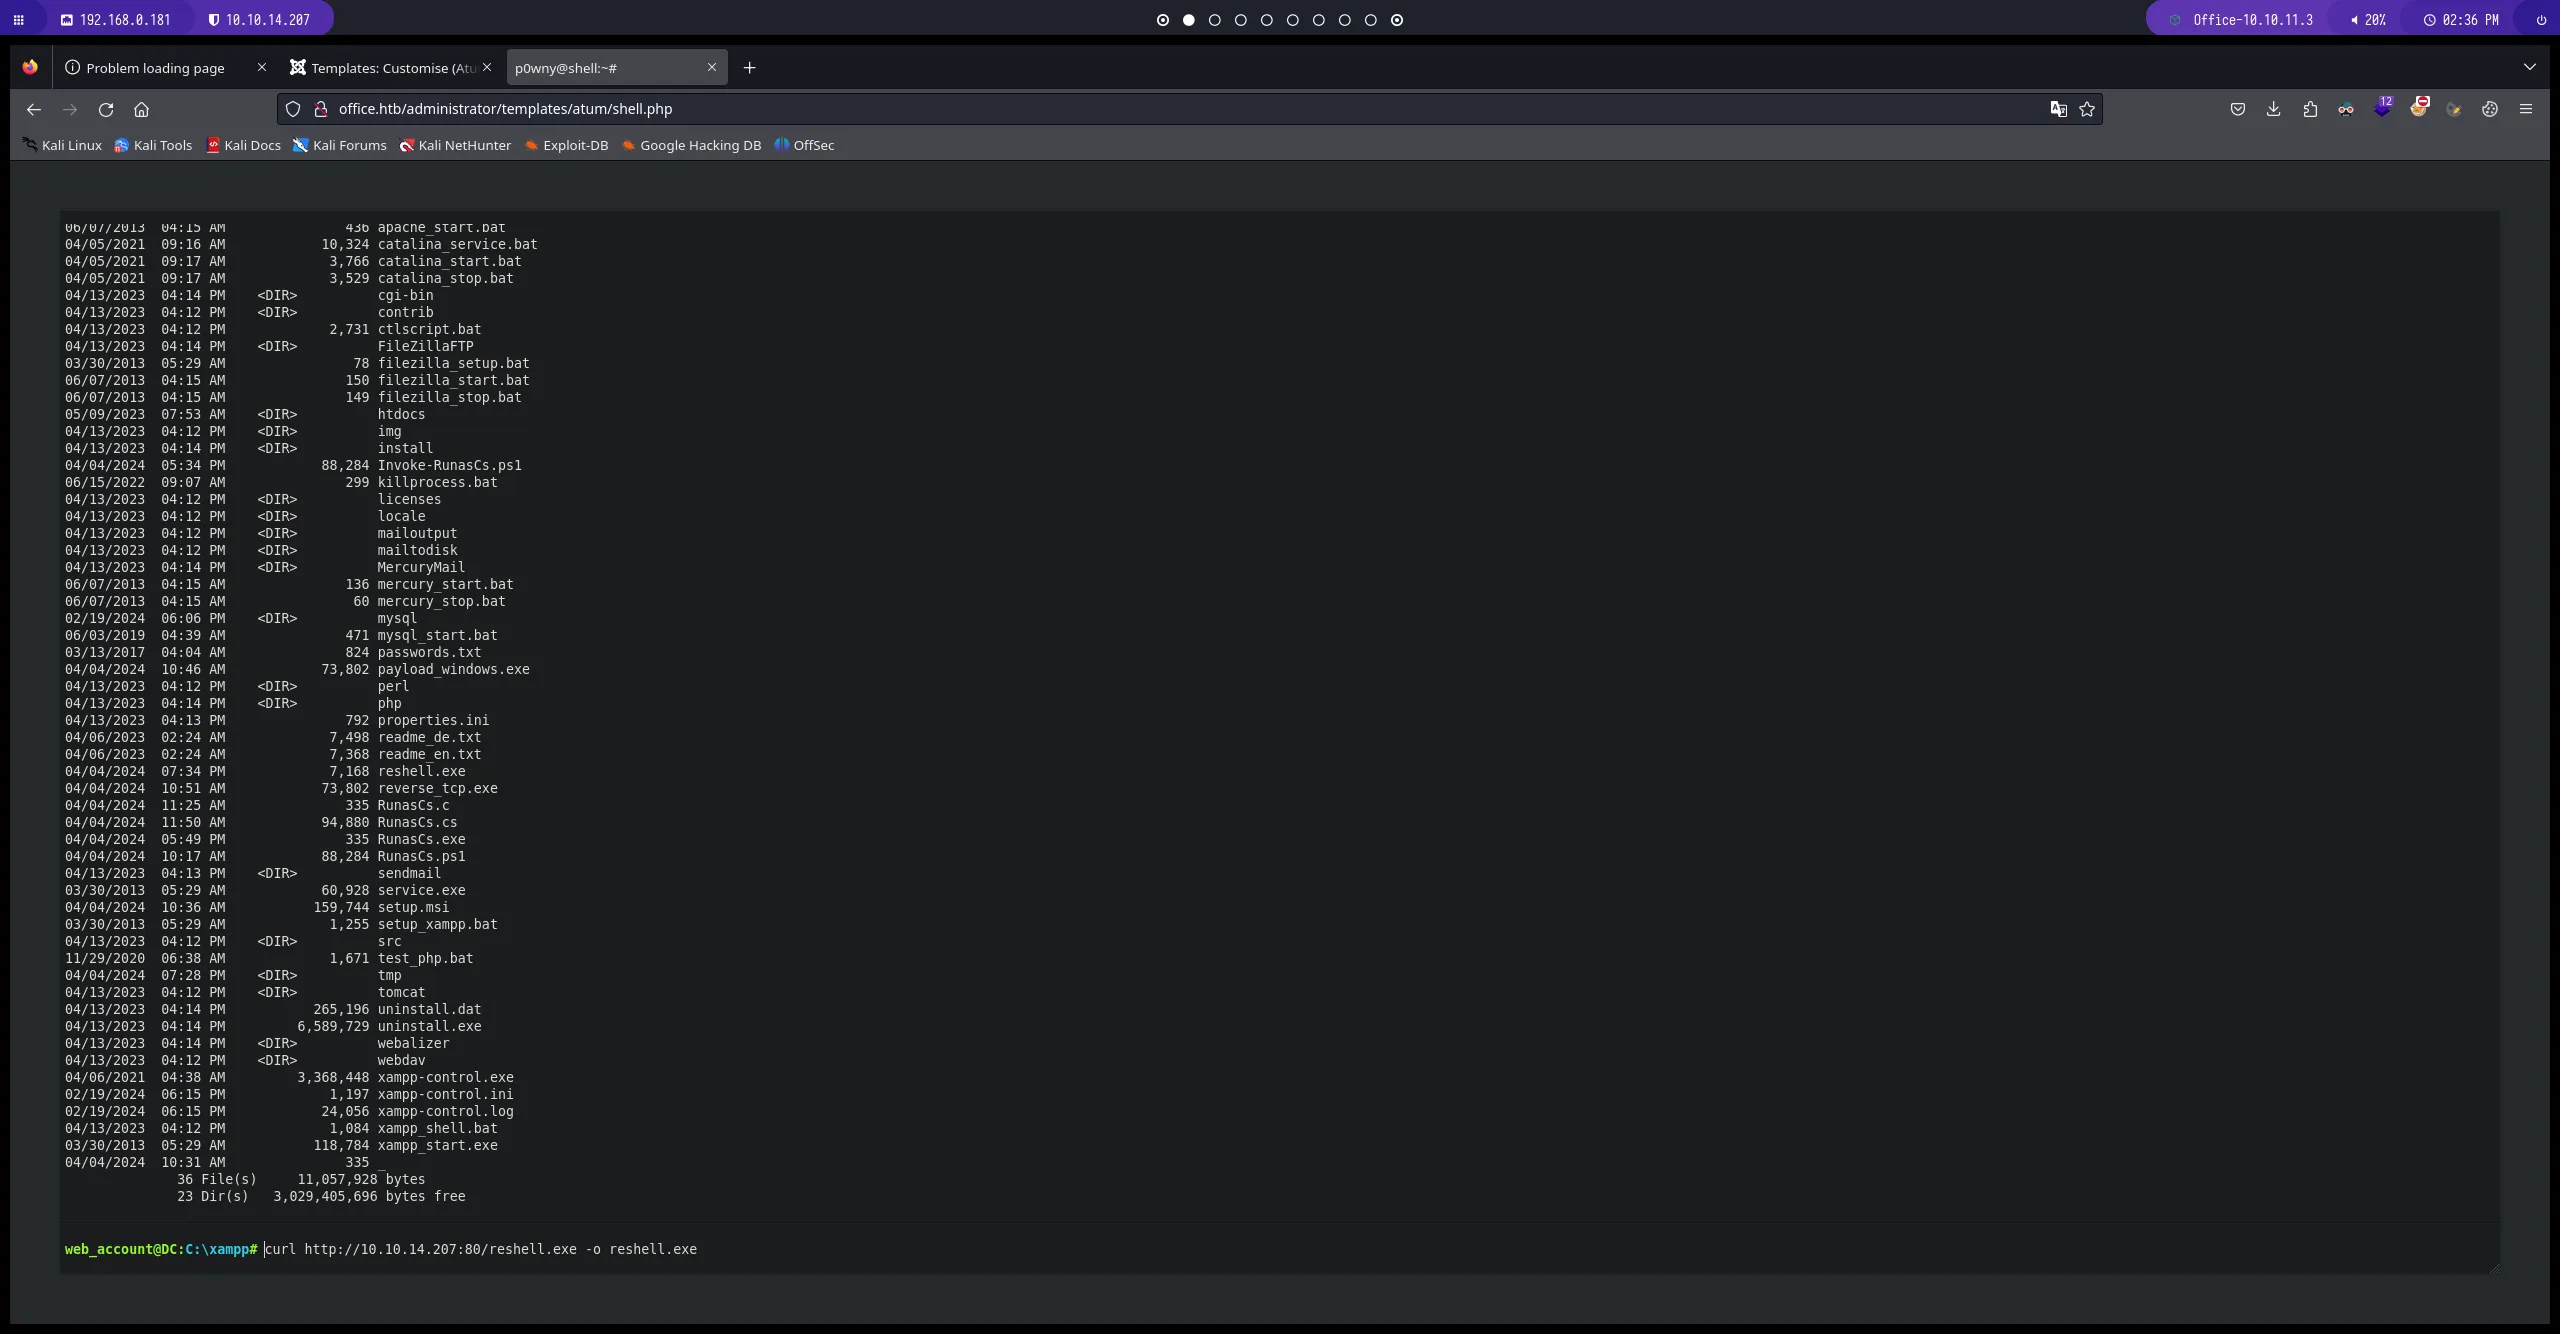Viewport: 2560px width, 1334px height.
Task: Click the volume 20% indicator
Action: [2368, 19]
